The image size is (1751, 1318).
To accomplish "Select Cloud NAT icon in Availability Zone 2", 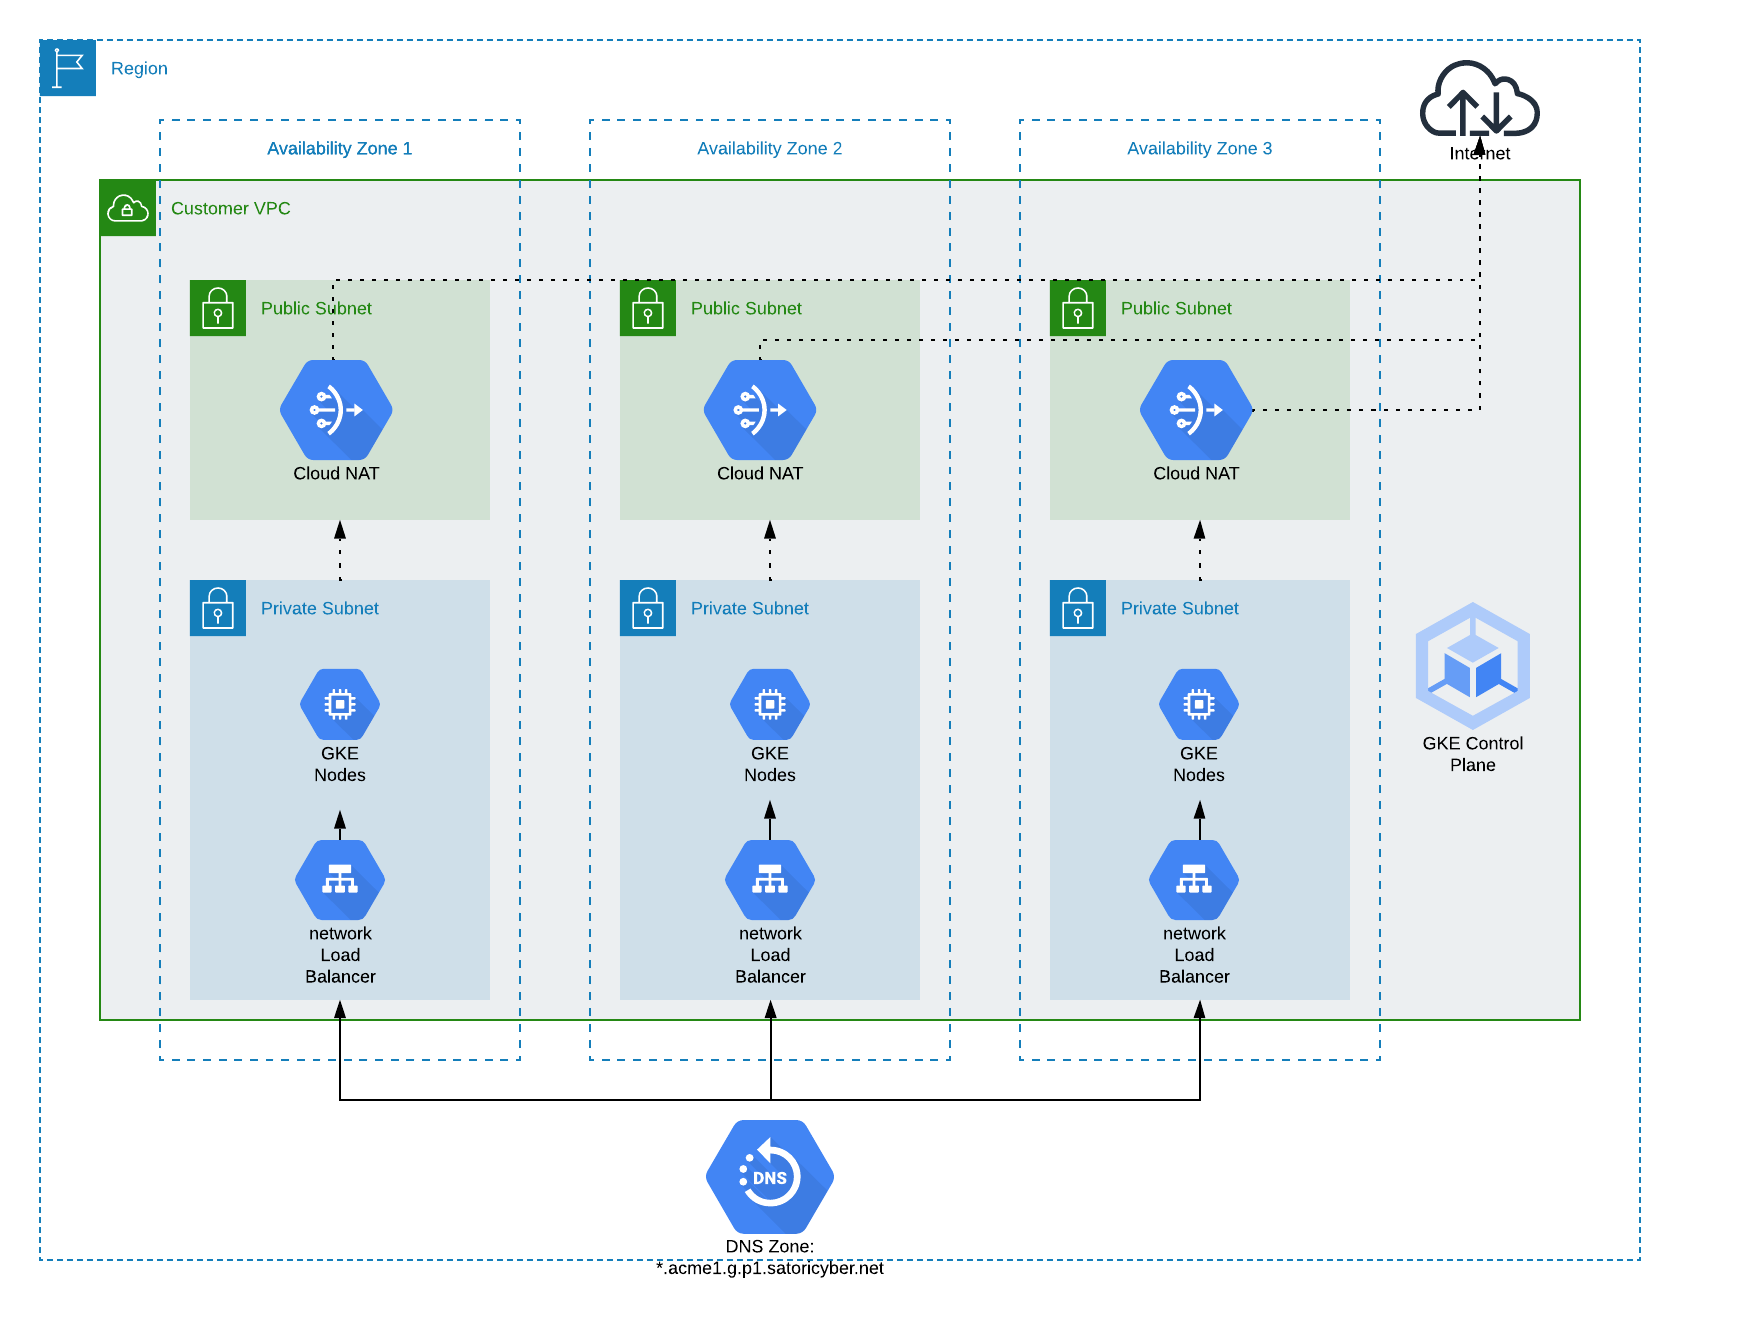I will (760, 410).
